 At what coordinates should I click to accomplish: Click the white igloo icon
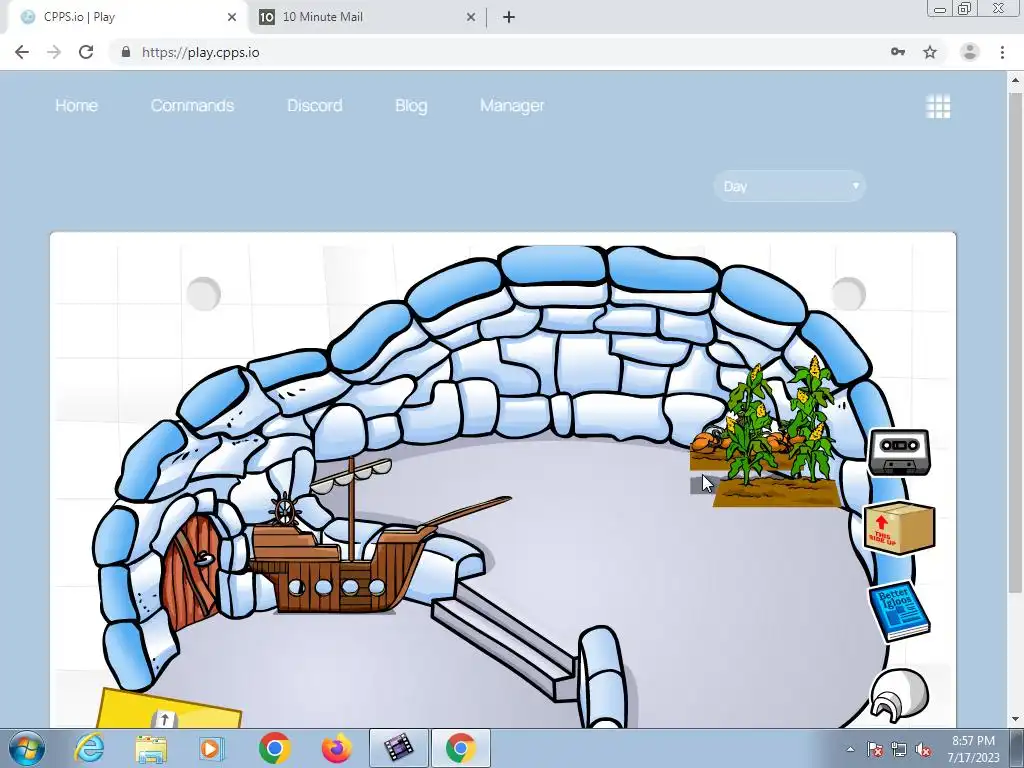pyautogui.click(x=899, y=695)
